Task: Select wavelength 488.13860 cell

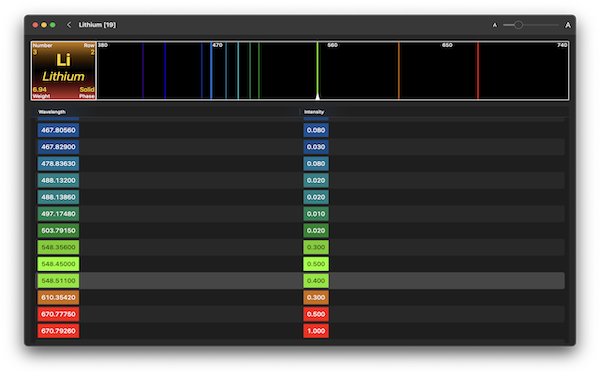Action: (59, 197)
